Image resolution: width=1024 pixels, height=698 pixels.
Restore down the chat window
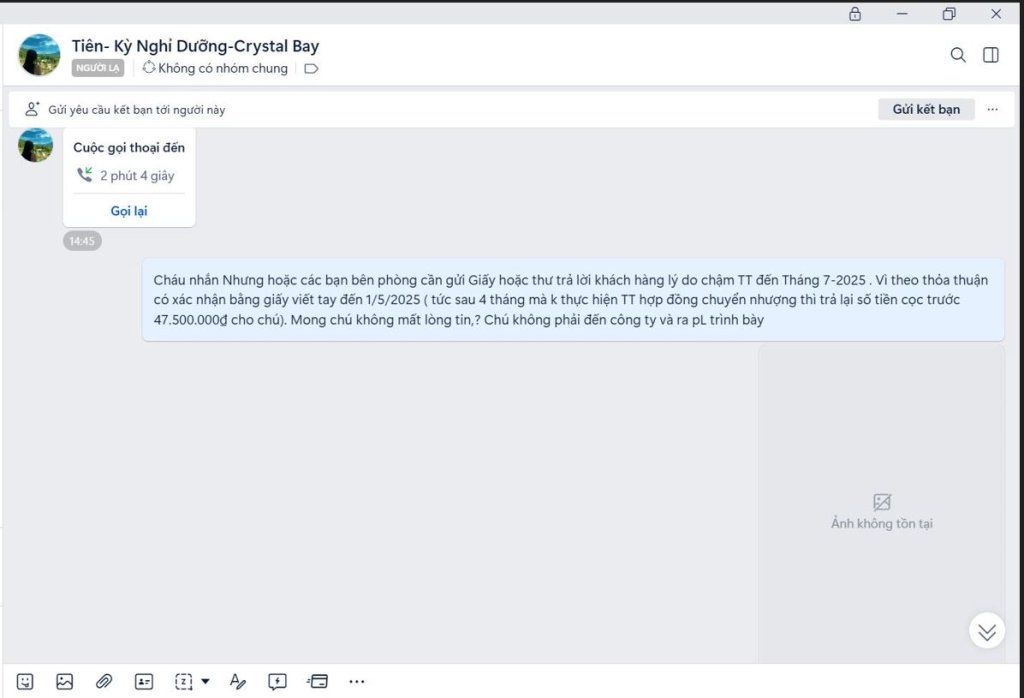tap(949, 14)
